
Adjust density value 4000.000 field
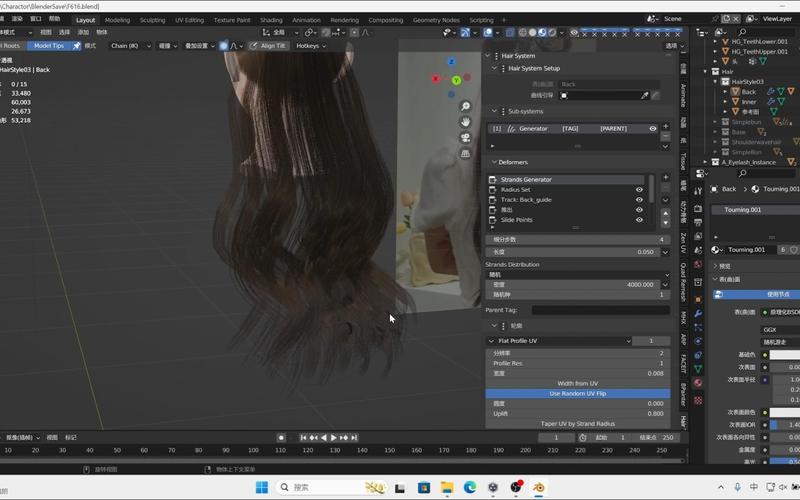[573, 285]
